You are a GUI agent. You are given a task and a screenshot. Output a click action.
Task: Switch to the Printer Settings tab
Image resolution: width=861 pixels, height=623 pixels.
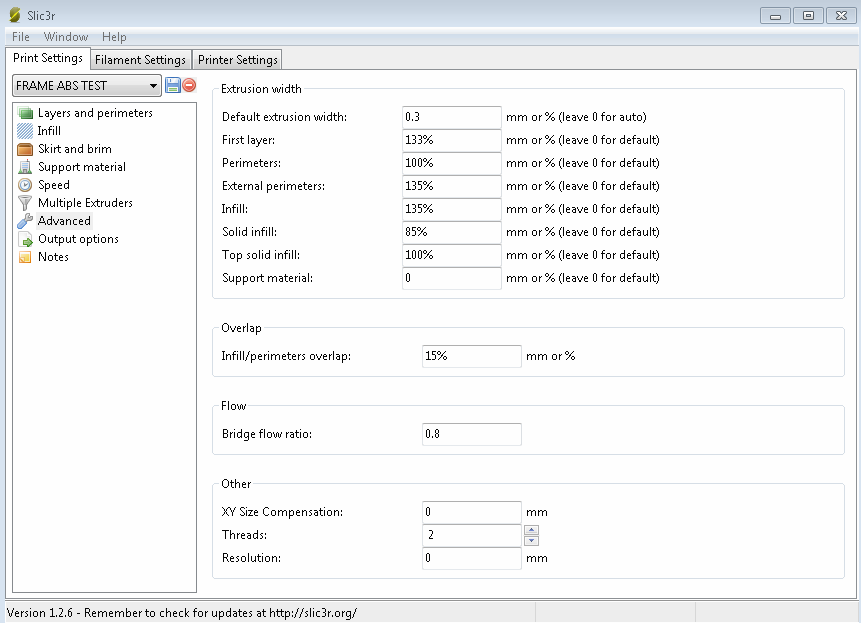238,60
